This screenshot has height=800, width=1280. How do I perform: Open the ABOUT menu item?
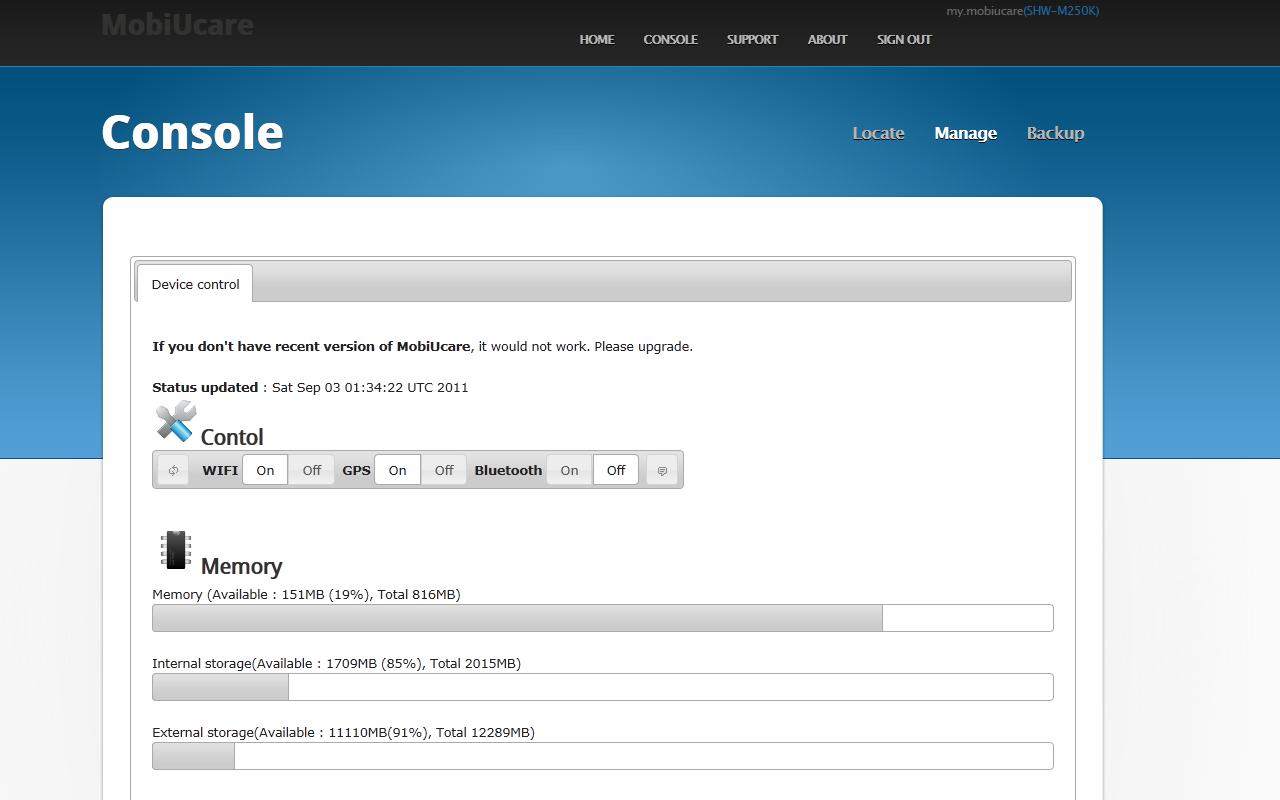coord(827,40)
